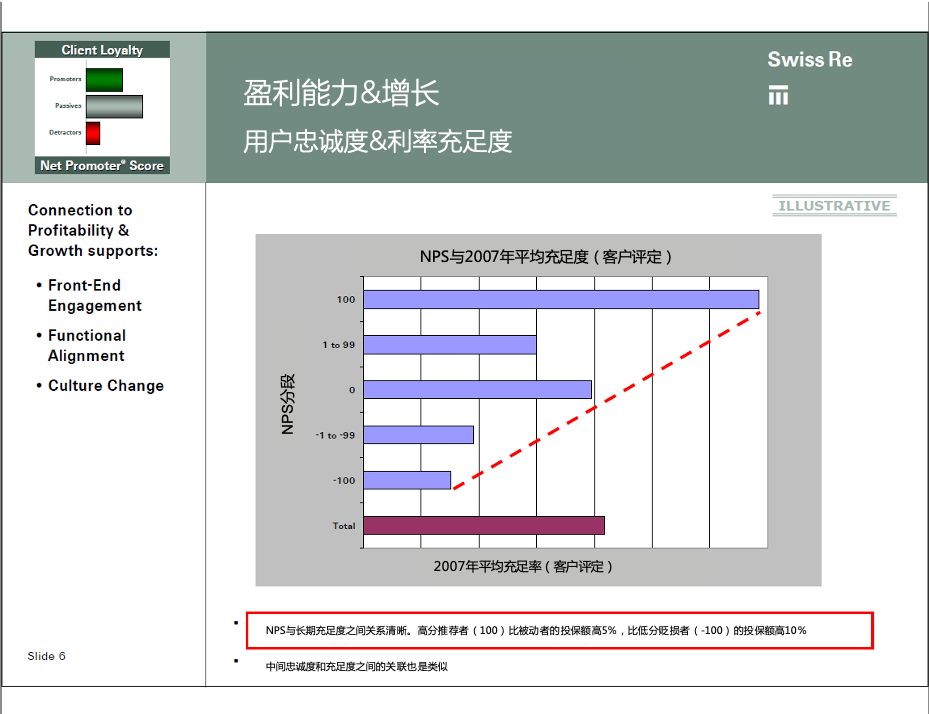929x714 pixels.
Task: Select the Client Loyalty header label
Action: [102, 50]
